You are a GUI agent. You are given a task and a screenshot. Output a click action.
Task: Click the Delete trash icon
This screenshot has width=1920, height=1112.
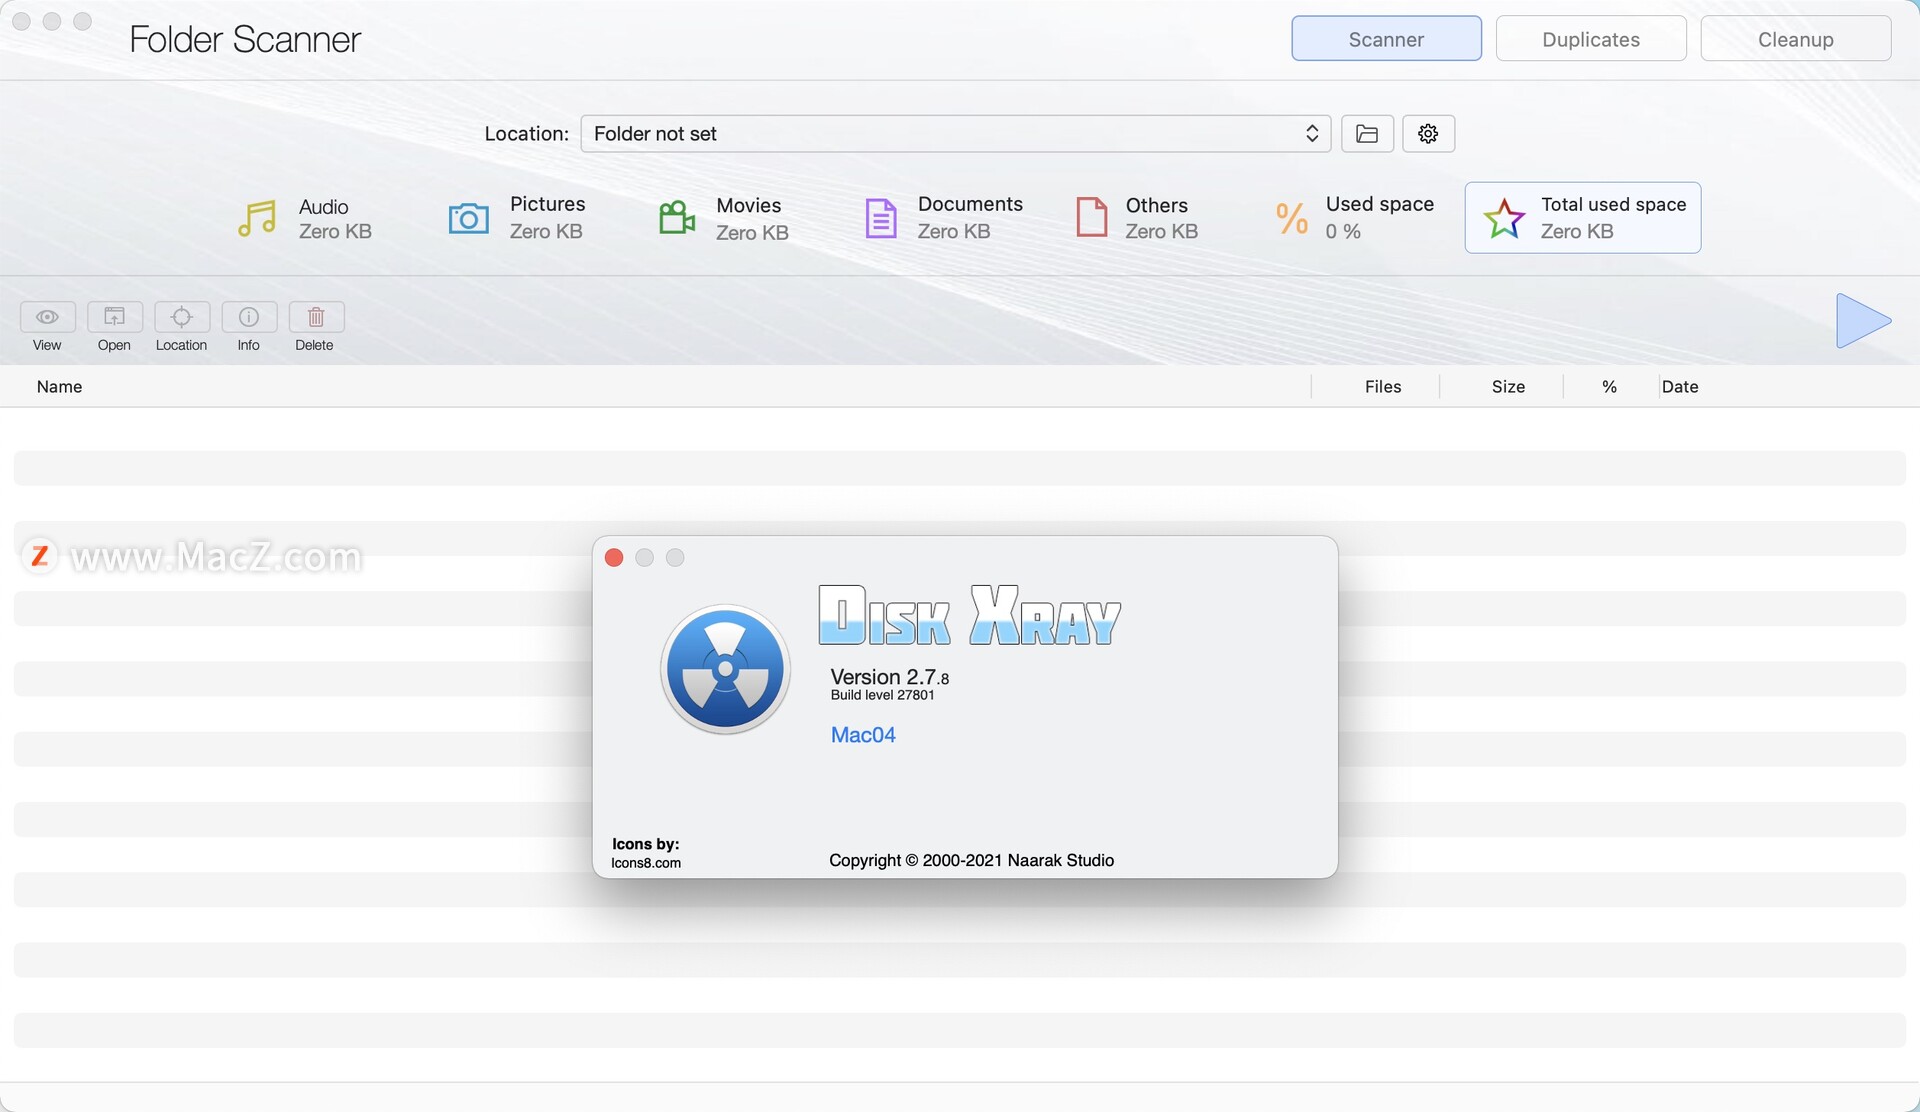315,317
